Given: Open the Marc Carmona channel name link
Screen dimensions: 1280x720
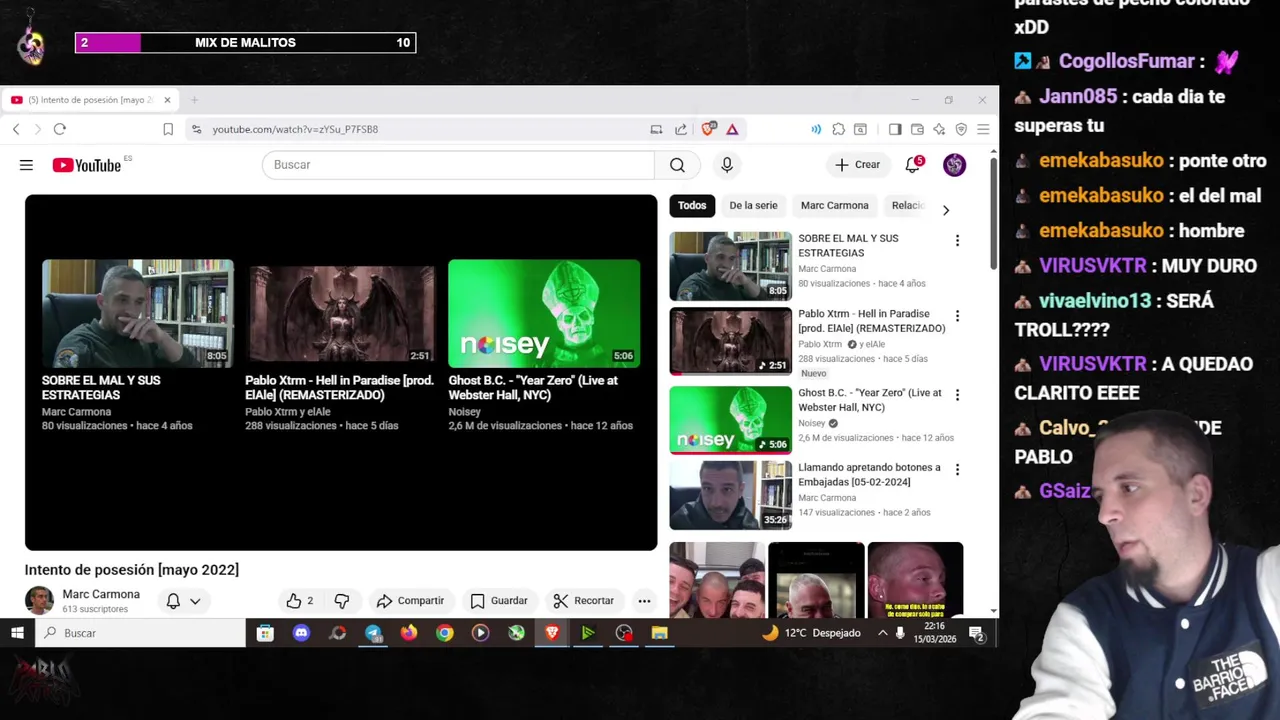Looking at the screenshot, I should [x=101, y=594].
